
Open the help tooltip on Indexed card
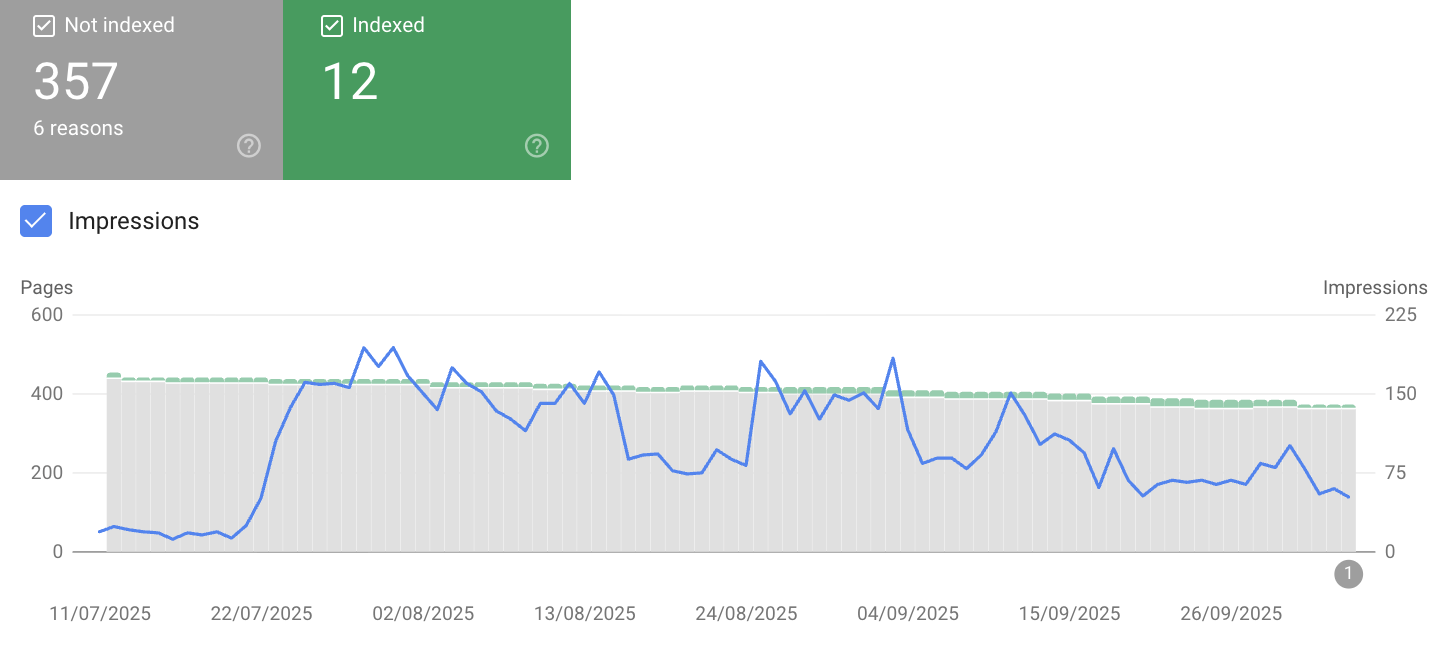click(x=536, y=146)
